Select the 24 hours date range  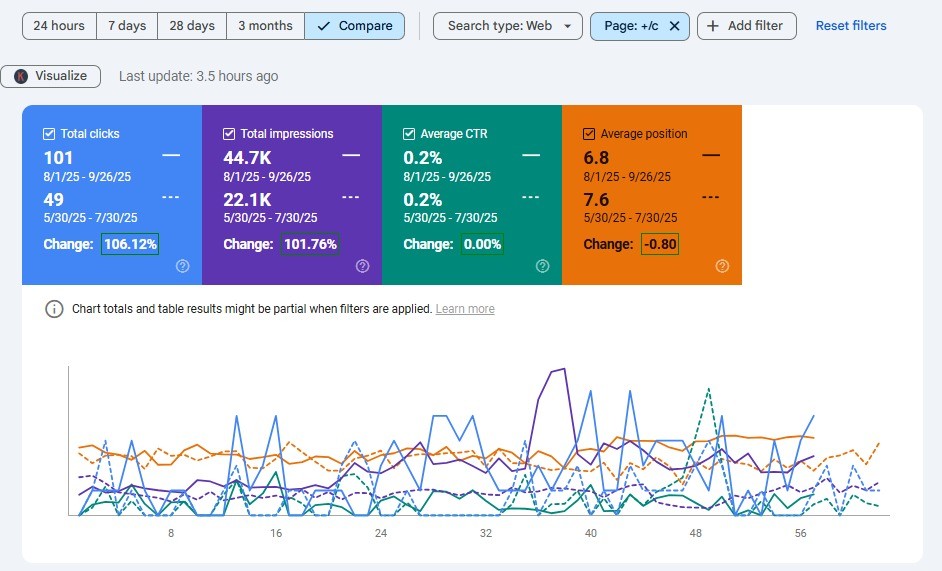pos(59,26)
